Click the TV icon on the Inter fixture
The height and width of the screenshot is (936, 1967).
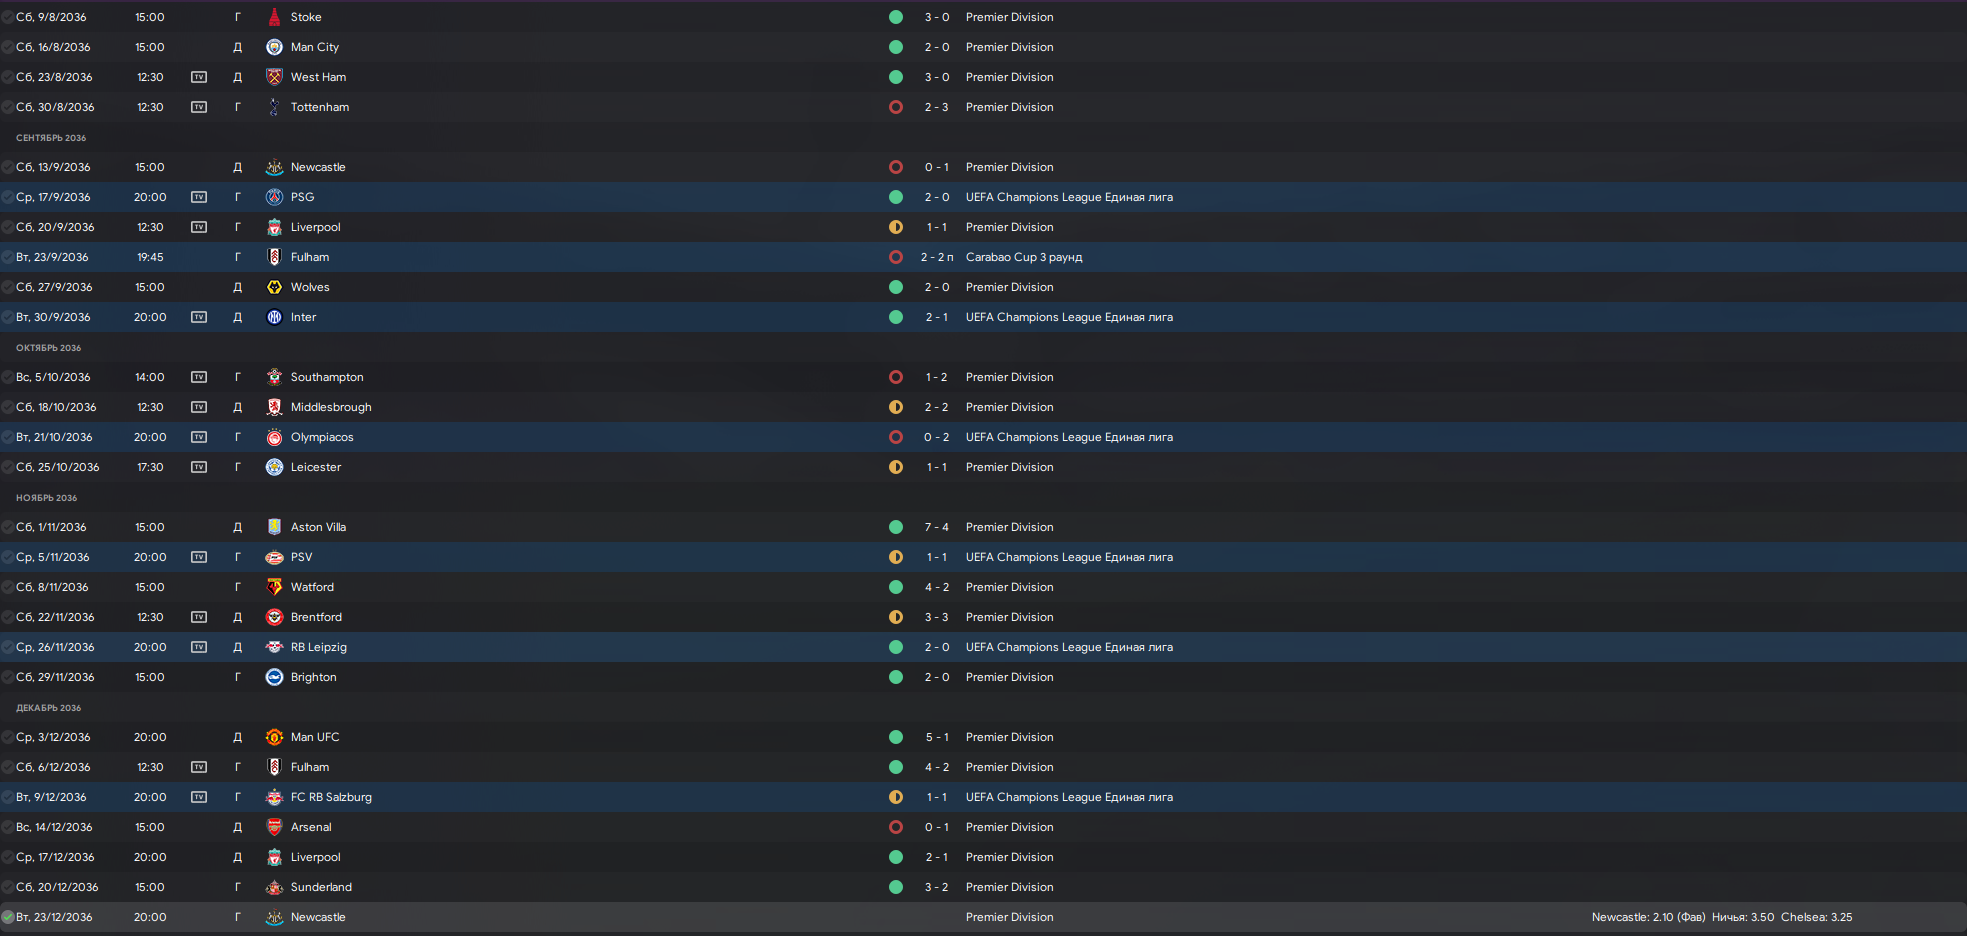pos(199,317)
